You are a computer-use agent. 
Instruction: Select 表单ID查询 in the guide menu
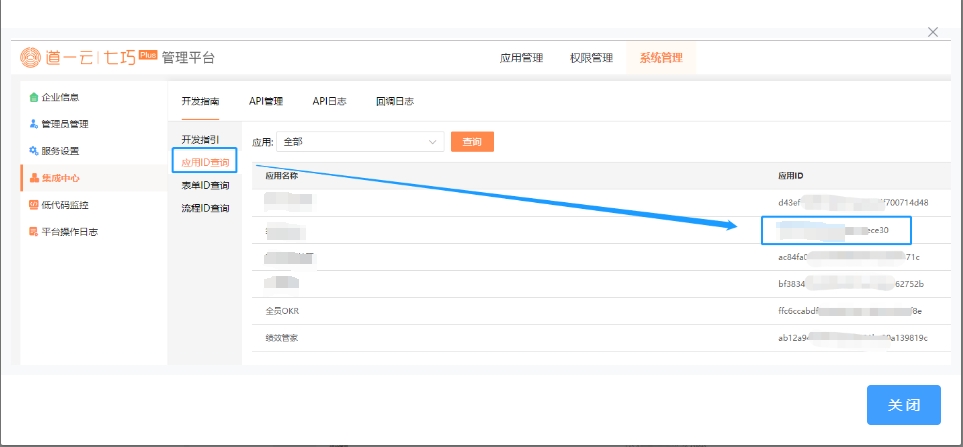(205, 185)
